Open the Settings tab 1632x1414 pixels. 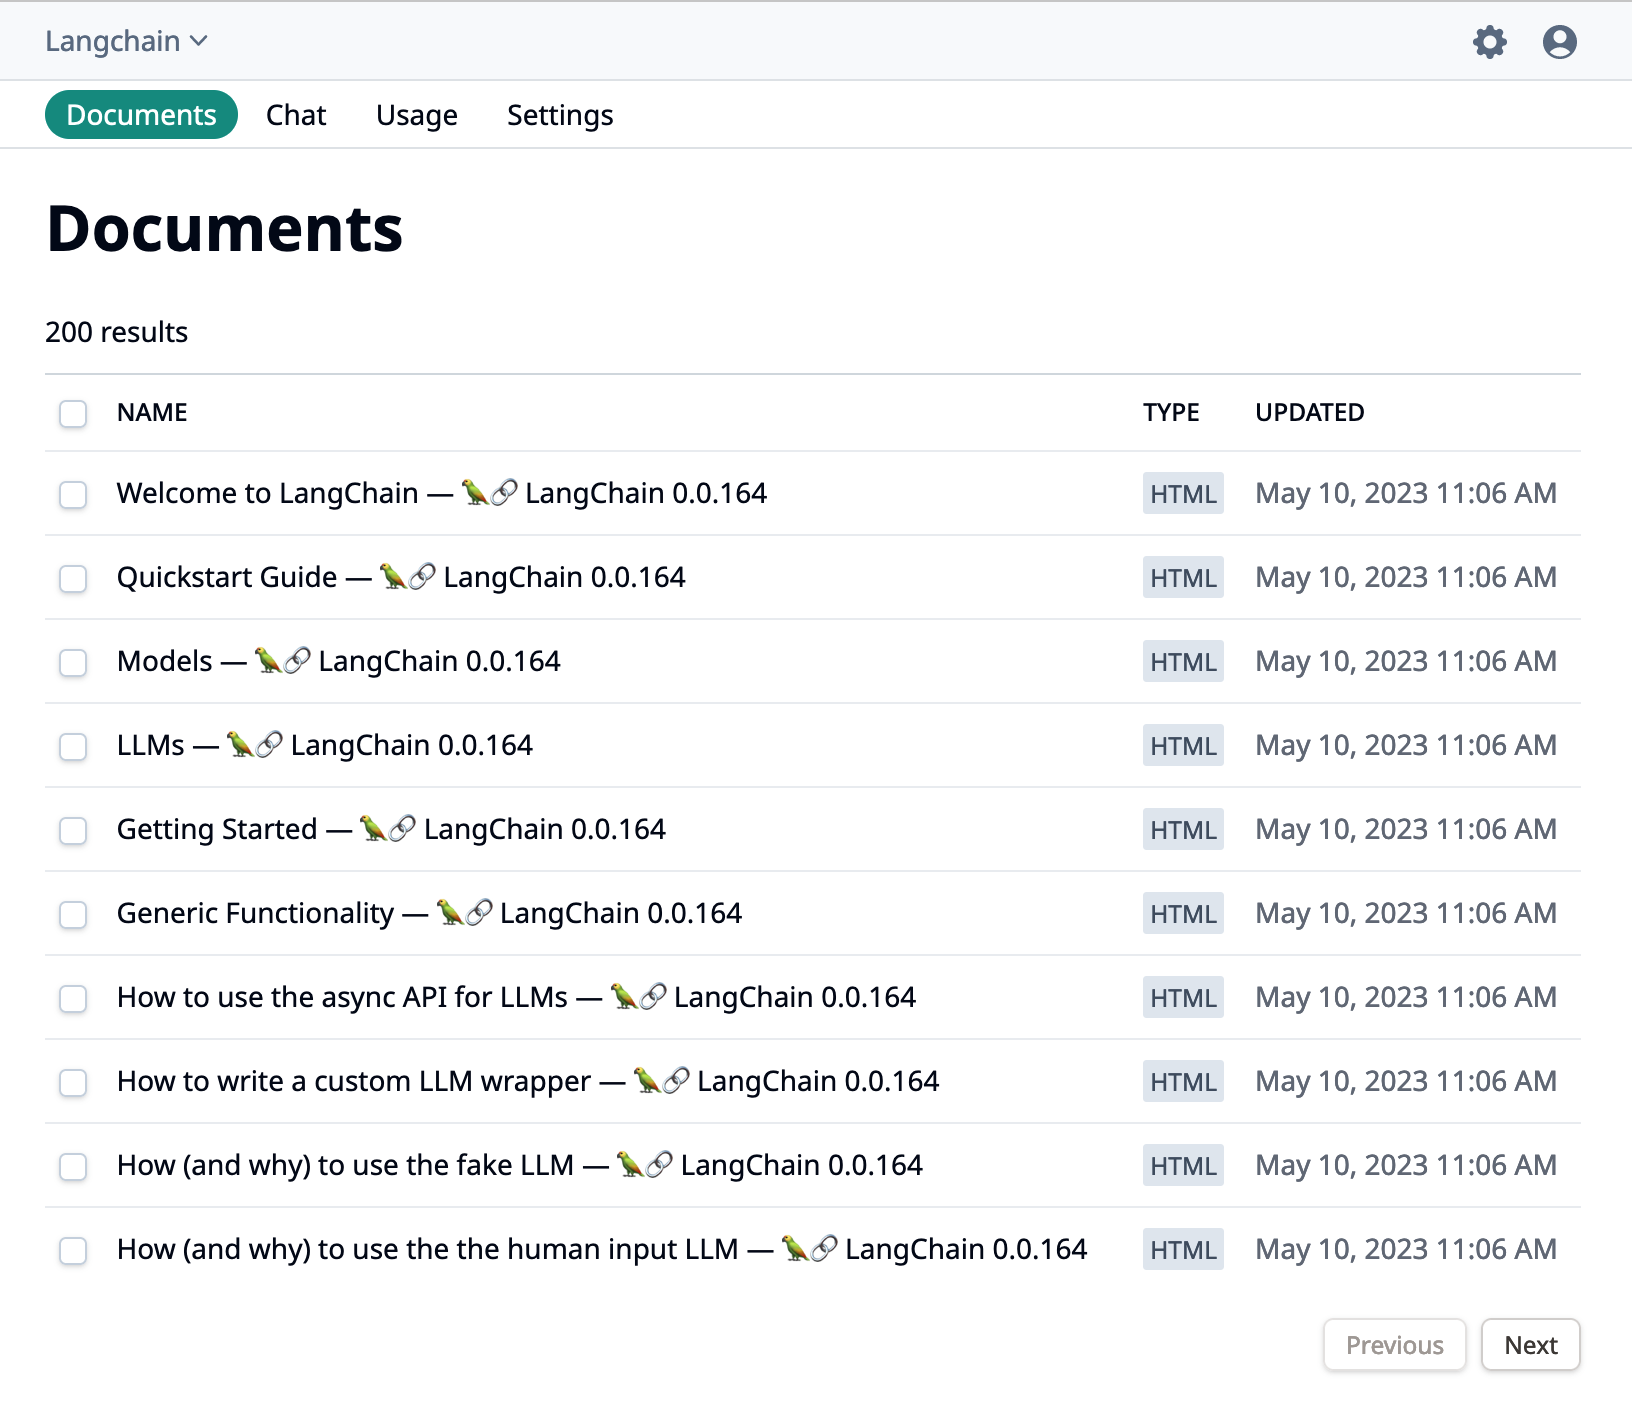[560, 115]
